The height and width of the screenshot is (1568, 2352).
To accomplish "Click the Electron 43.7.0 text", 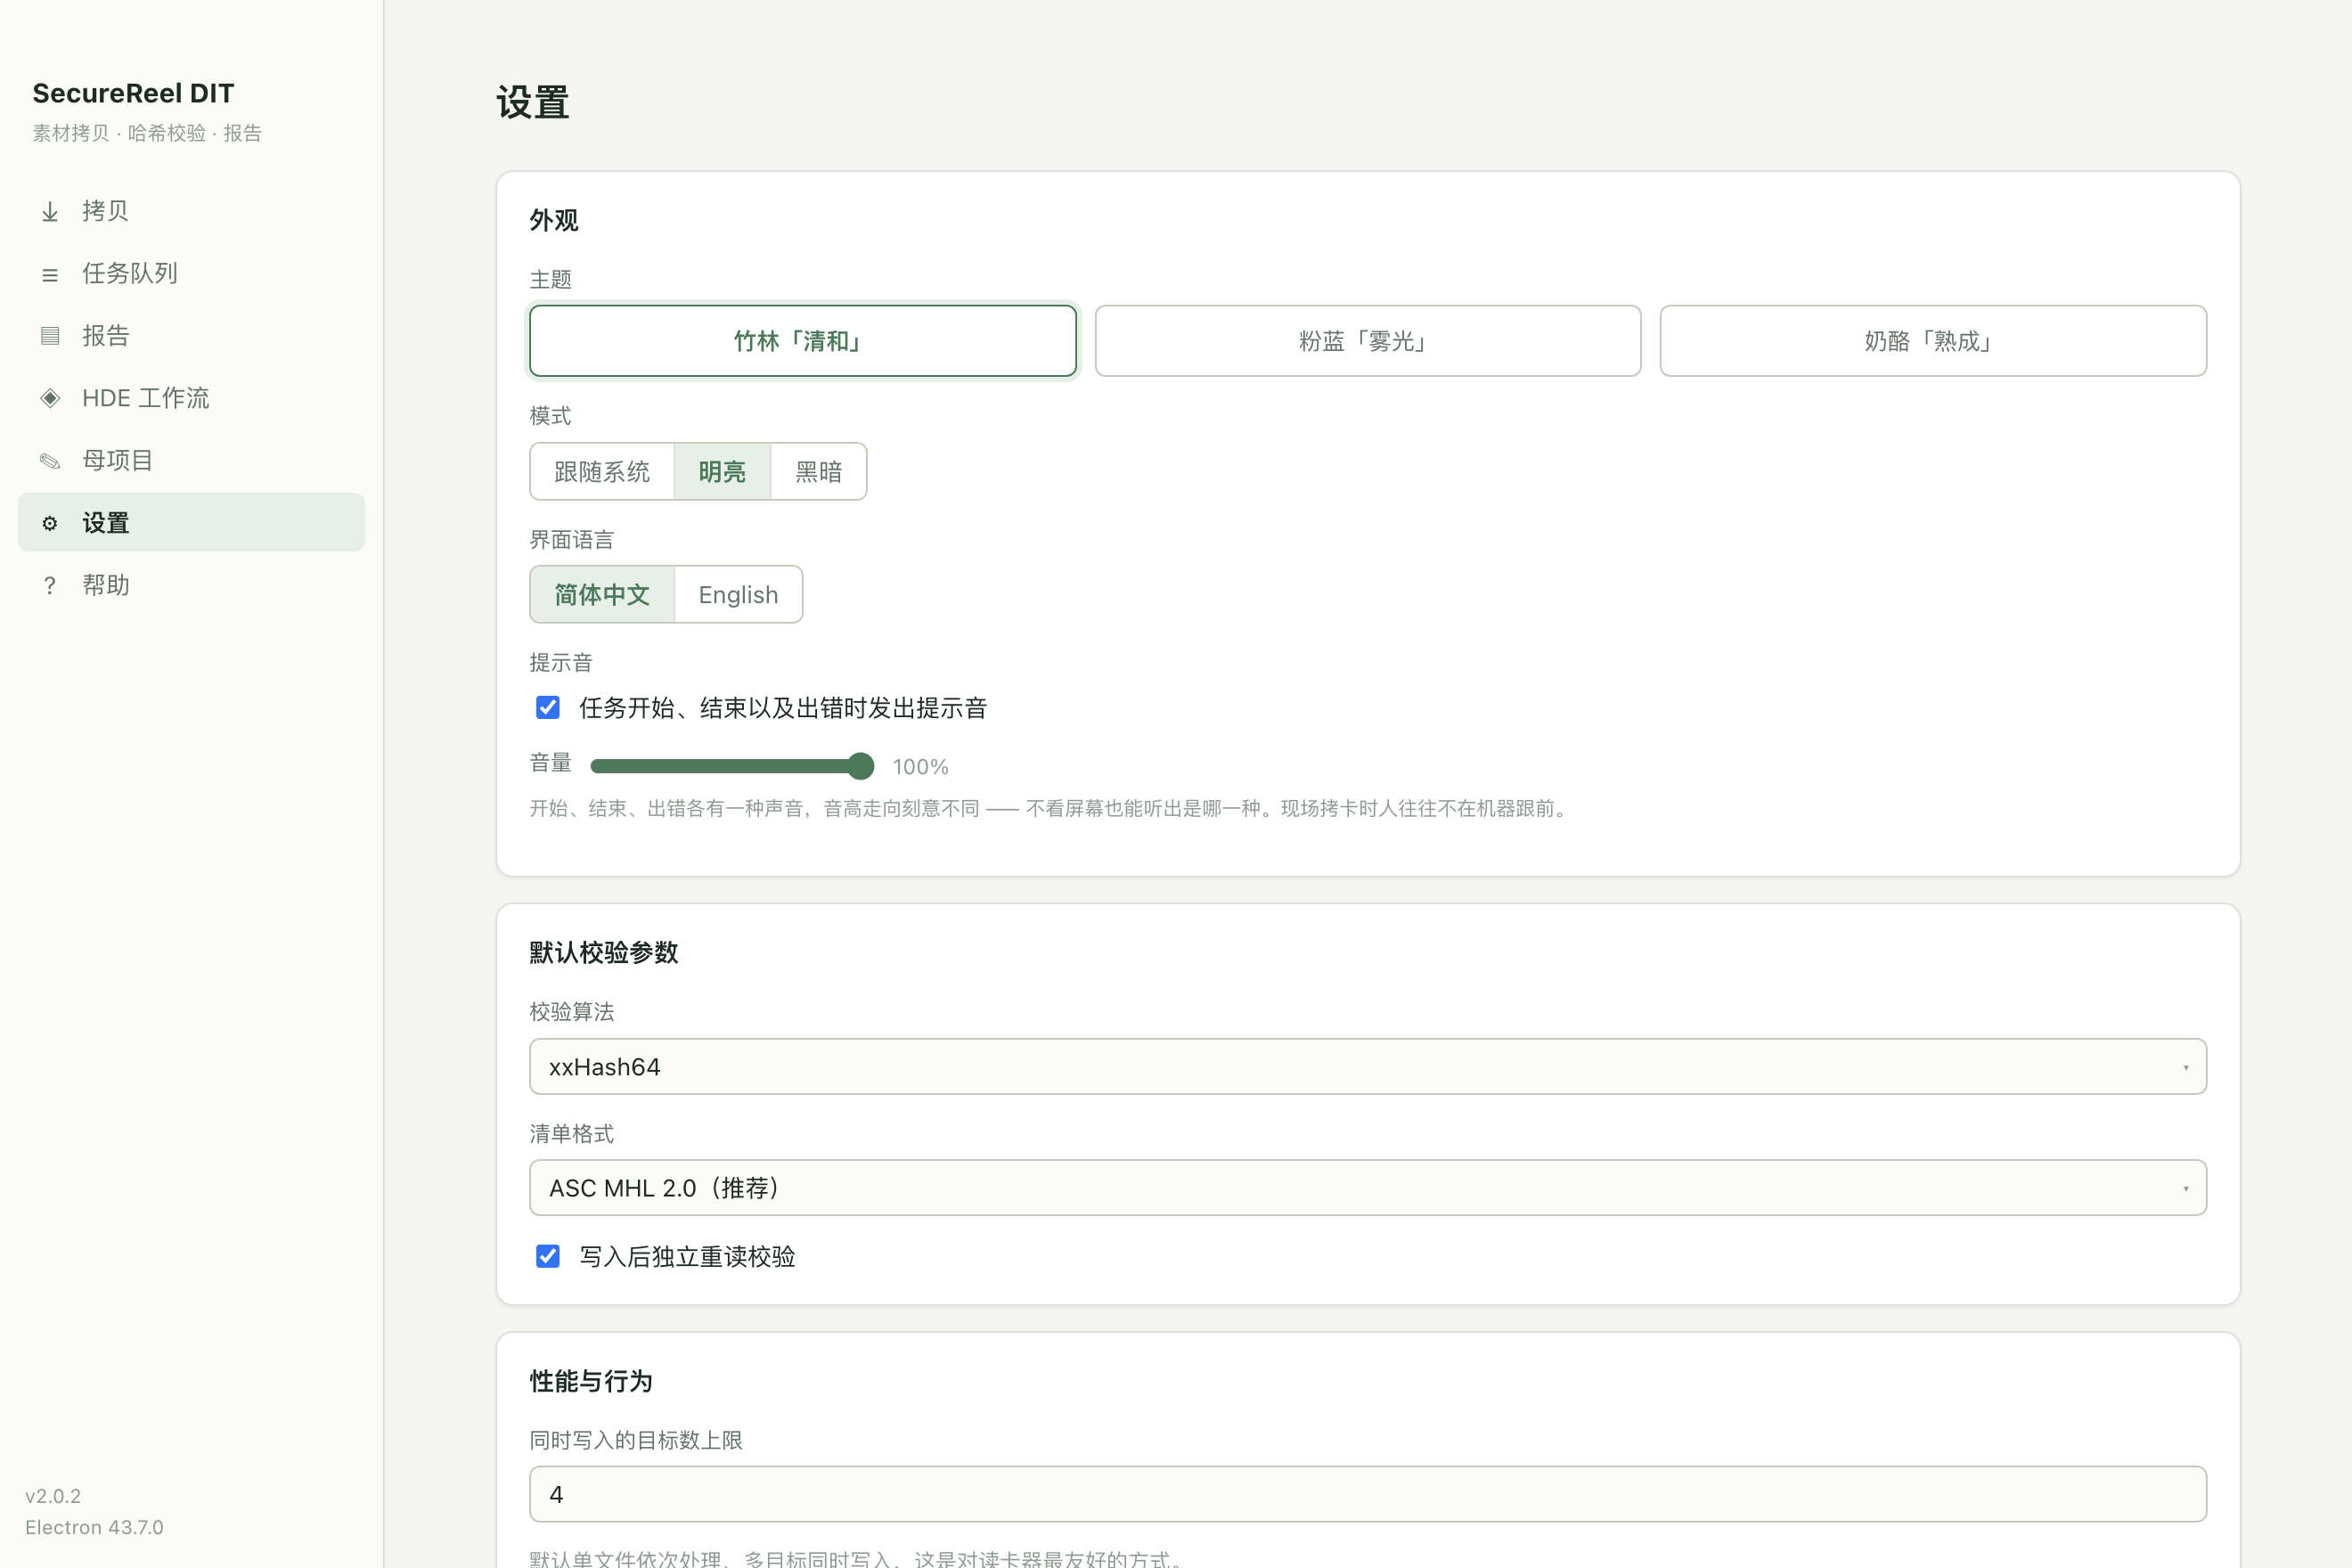I will pyautogui.click(x=94, y=1527).
